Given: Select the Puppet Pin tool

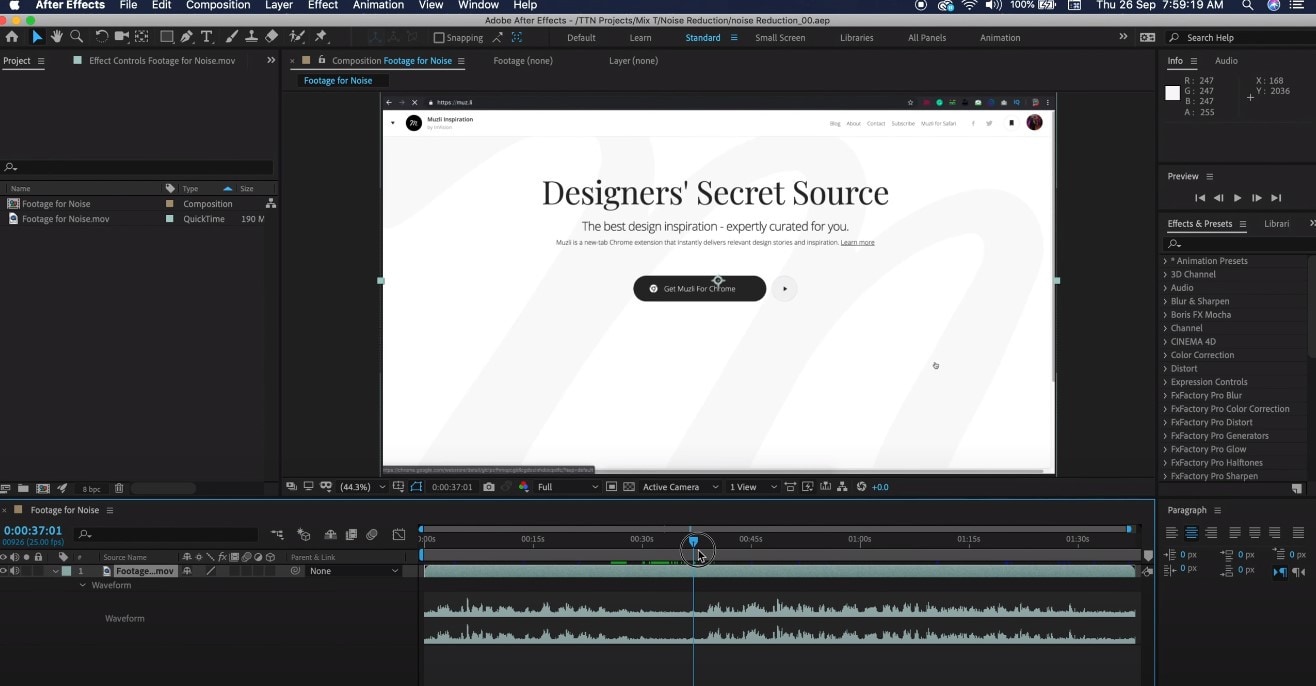Looking at the screenshot, I should (x=321, y=37).
